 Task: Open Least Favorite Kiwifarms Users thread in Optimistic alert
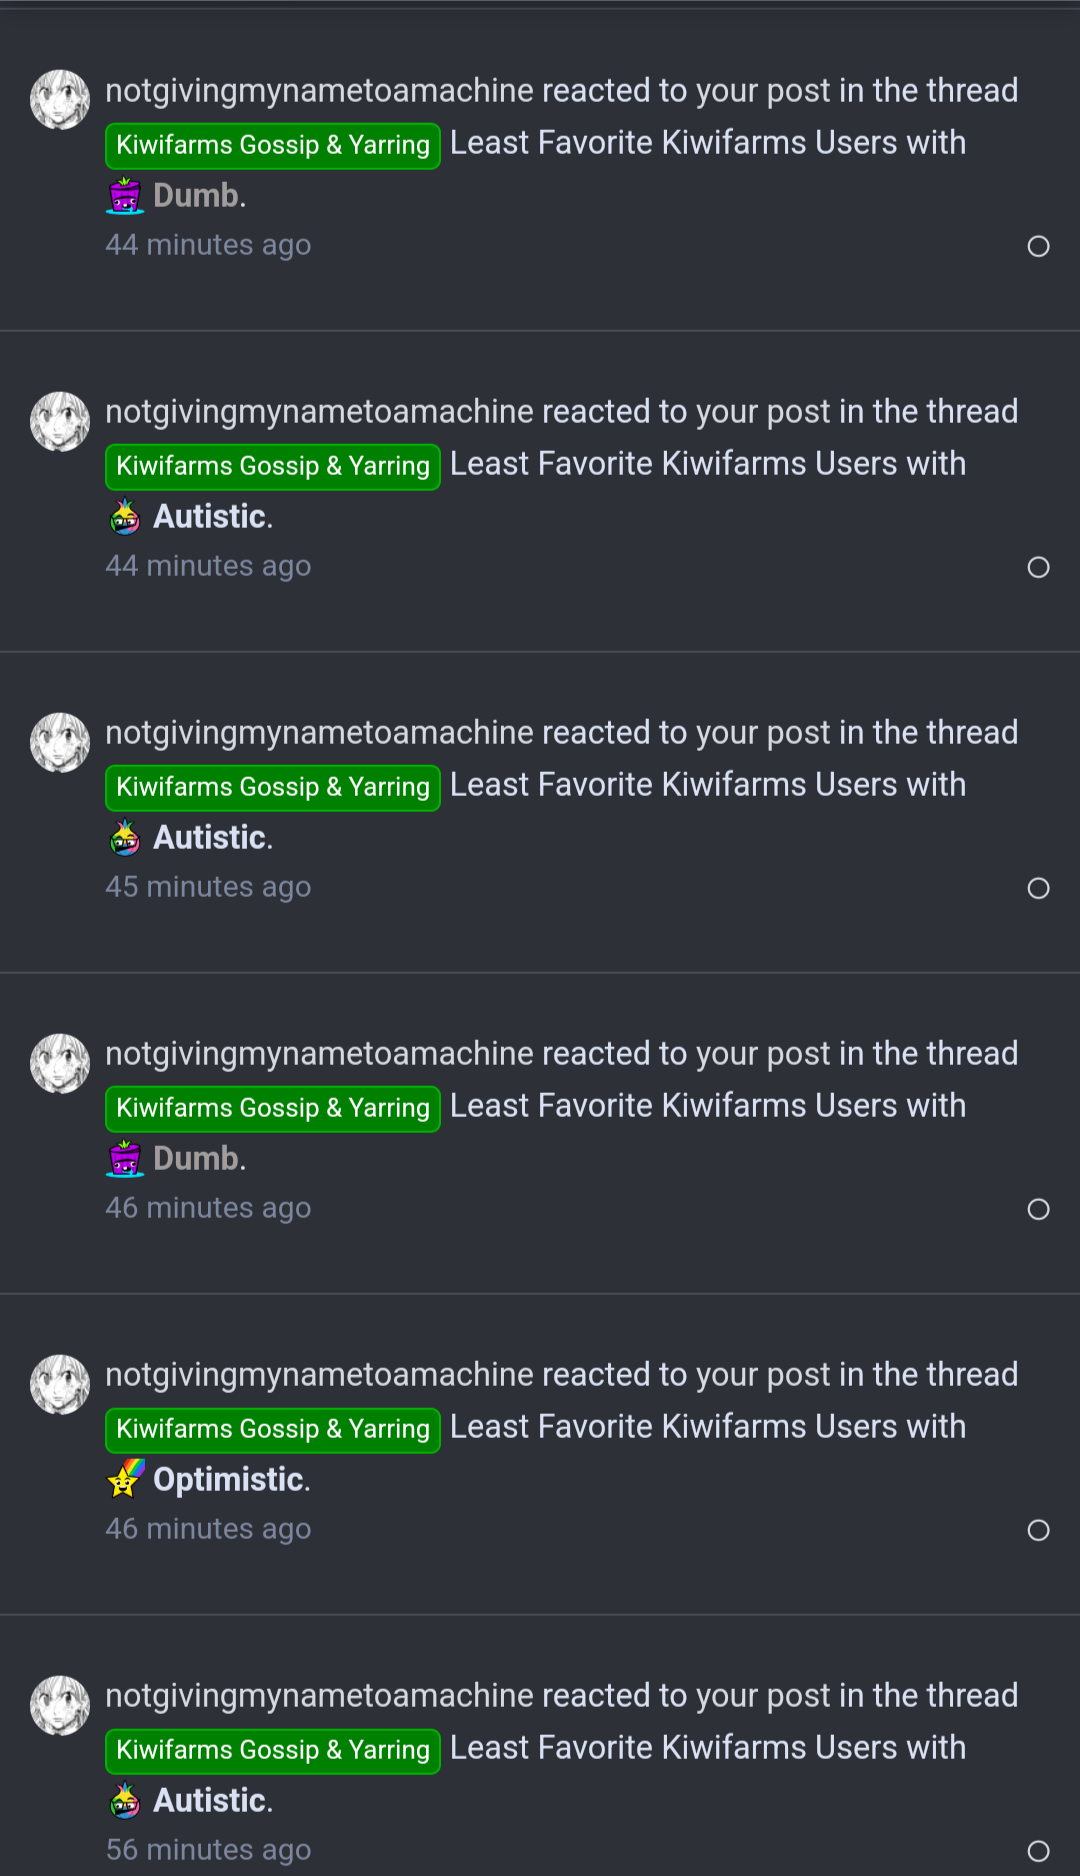[x=707, y=1426]
